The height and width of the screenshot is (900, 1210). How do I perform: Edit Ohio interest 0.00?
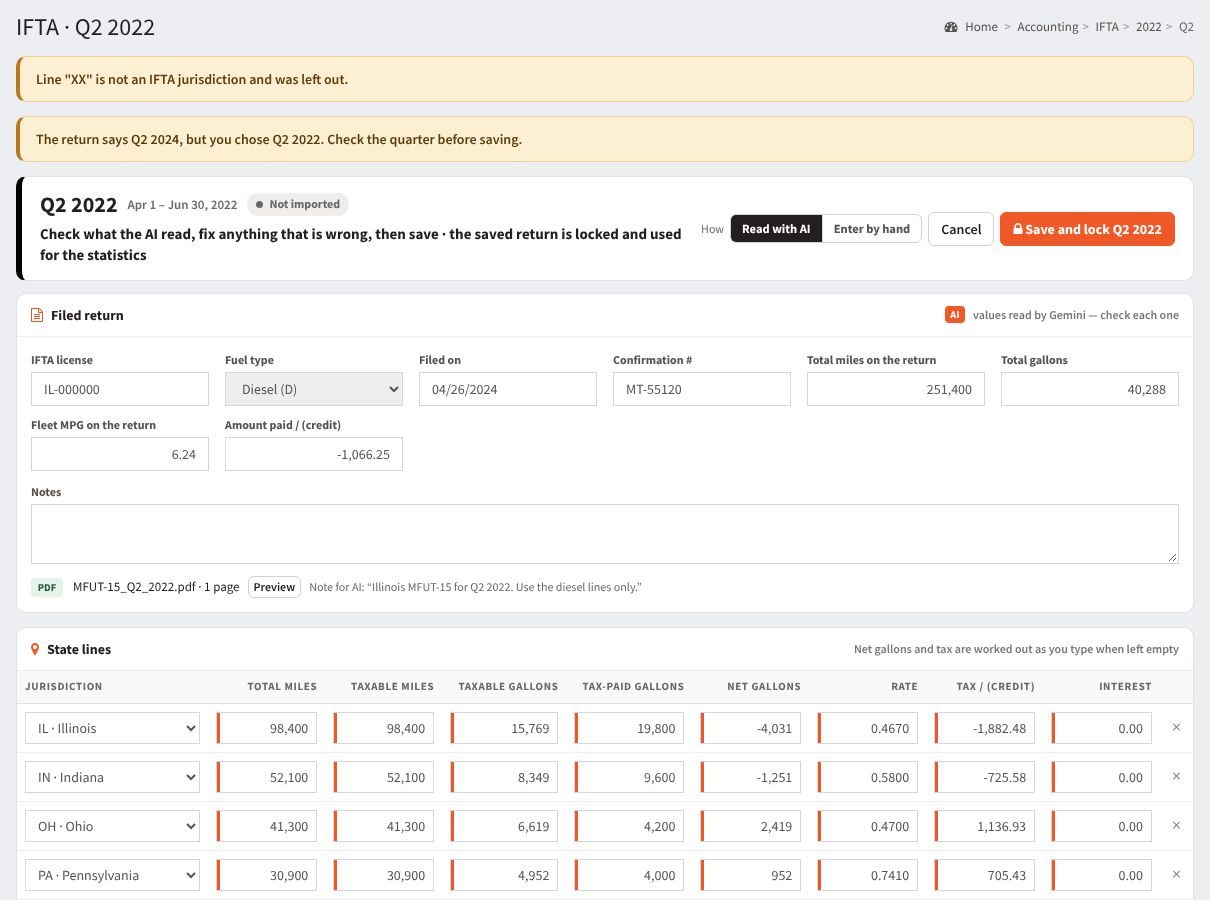tap(1102, 826)
